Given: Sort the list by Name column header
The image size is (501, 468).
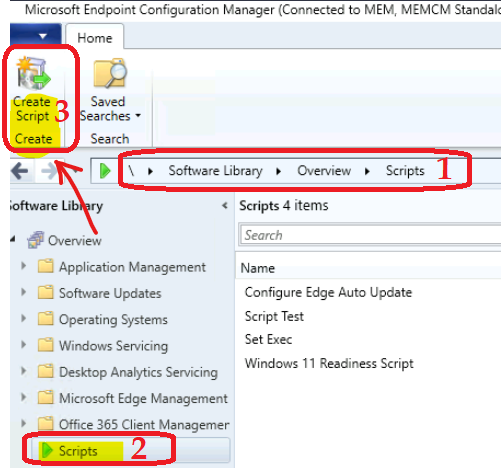Looking at the screenshot, I should [x=258, y=268].
